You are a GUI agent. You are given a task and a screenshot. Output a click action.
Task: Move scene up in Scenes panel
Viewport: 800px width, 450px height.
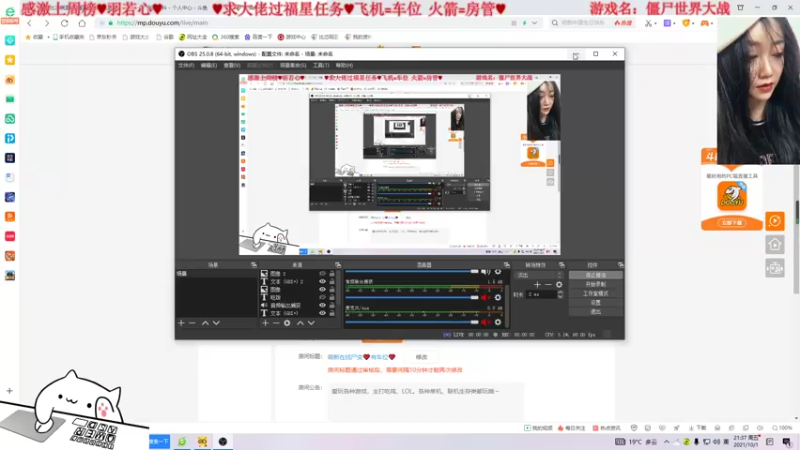[205, 323]
